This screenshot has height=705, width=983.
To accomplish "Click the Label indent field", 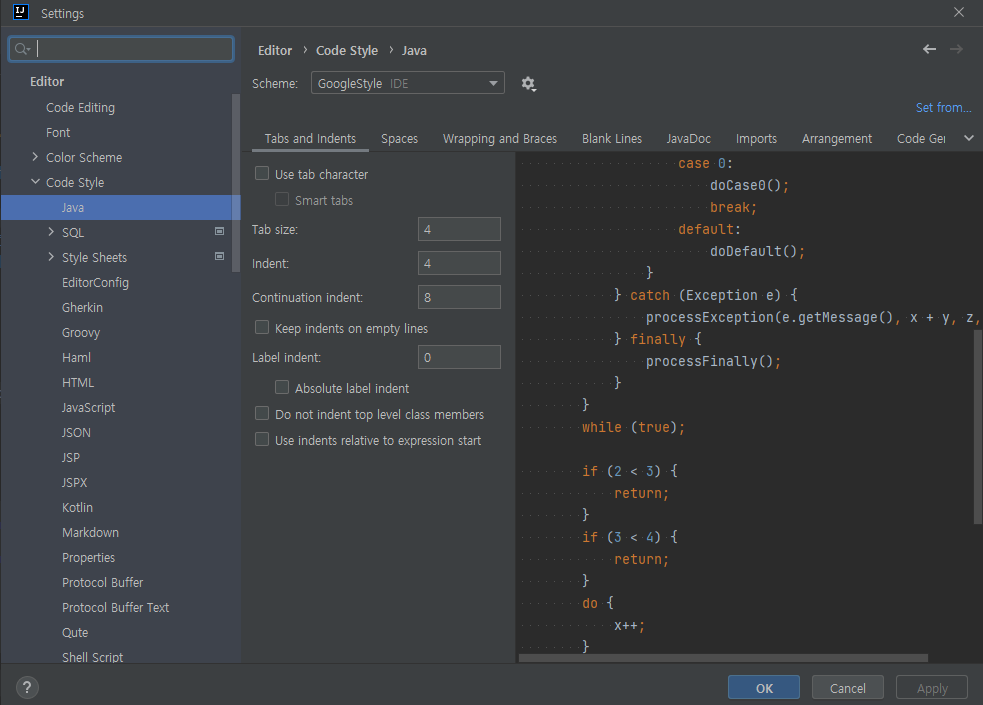I will click(x=459, y=357).
